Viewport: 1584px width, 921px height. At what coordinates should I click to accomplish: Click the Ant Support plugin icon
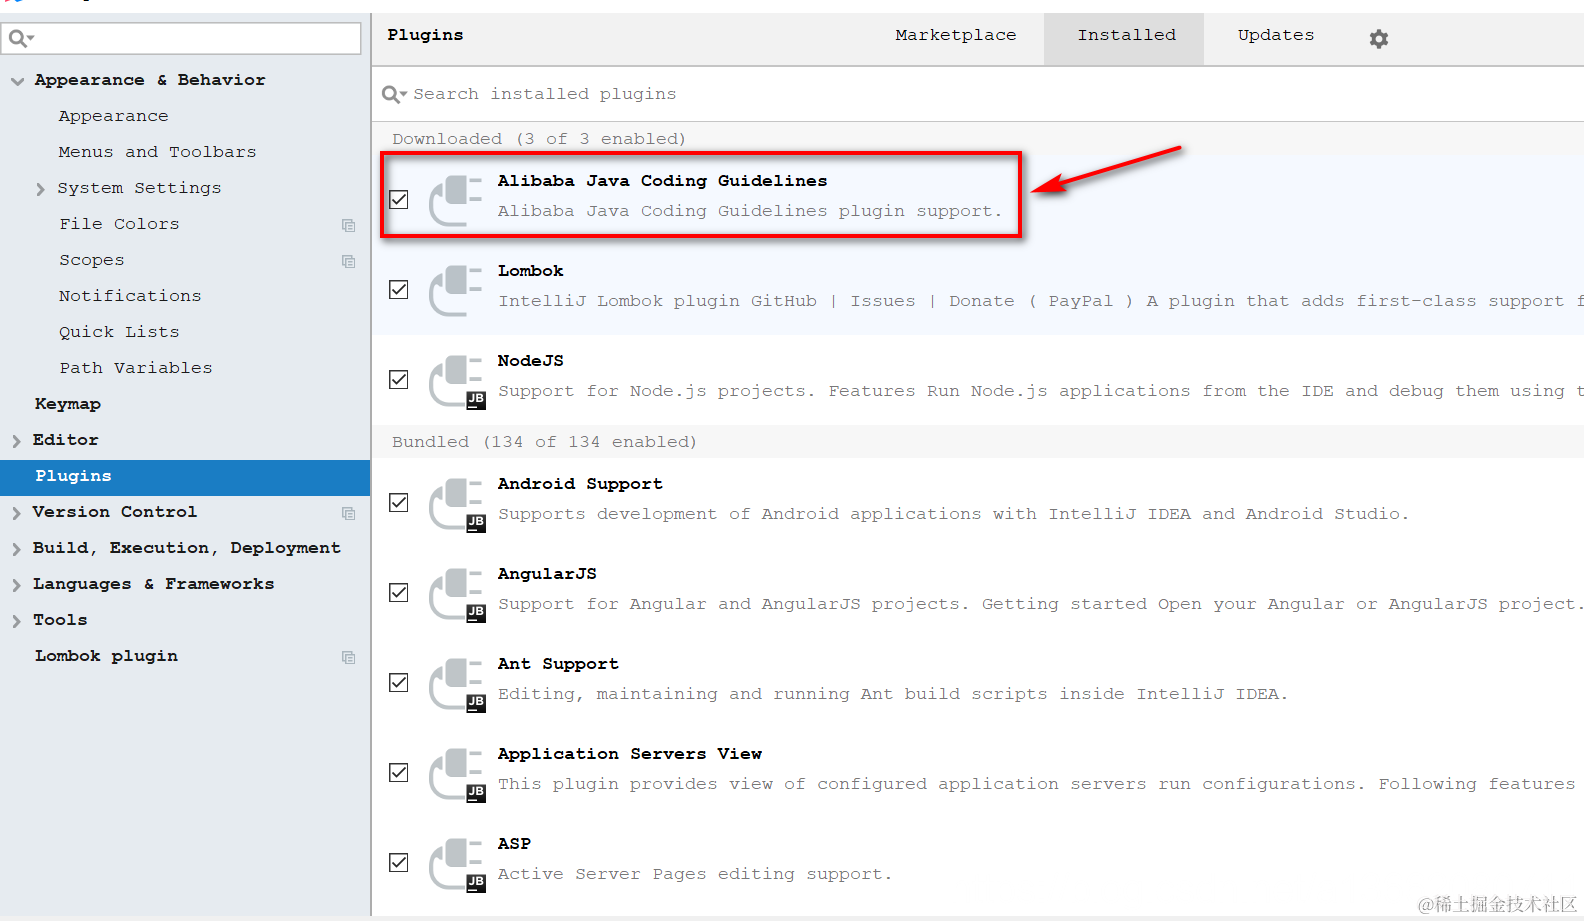point(456,684)
